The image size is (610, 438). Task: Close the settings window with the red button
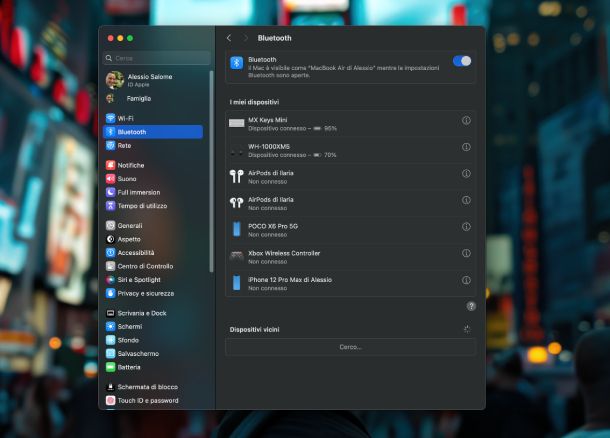(110, 38)
